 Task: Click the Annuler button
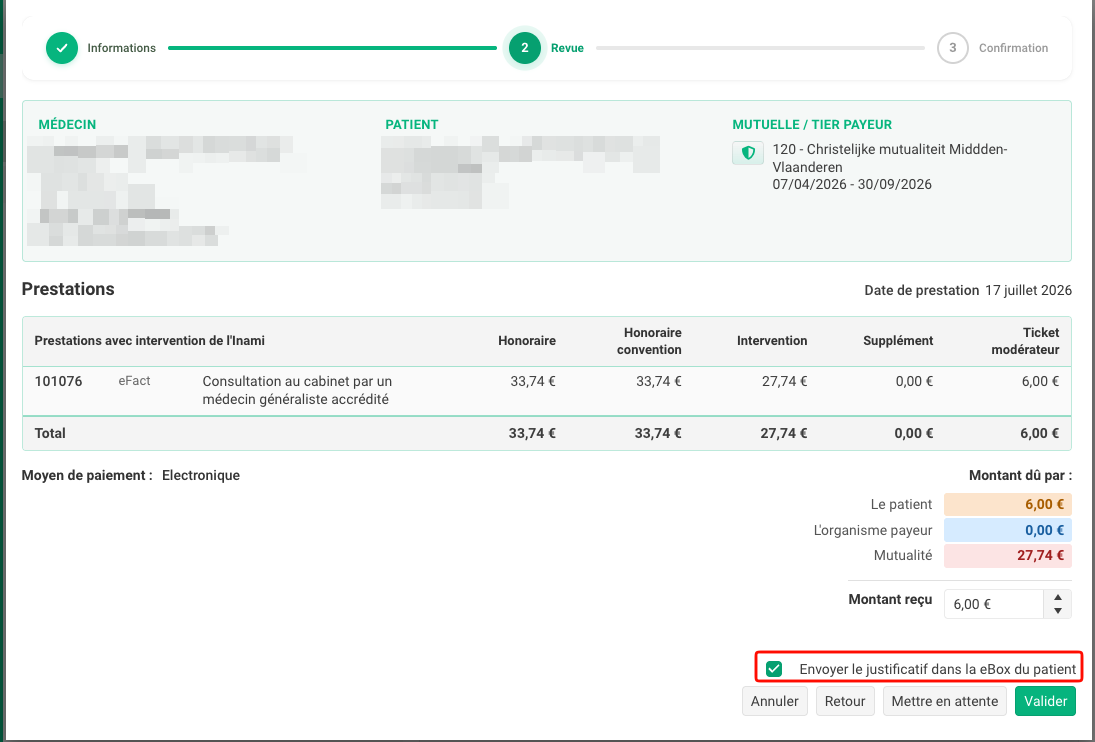[x=774, y=702]
